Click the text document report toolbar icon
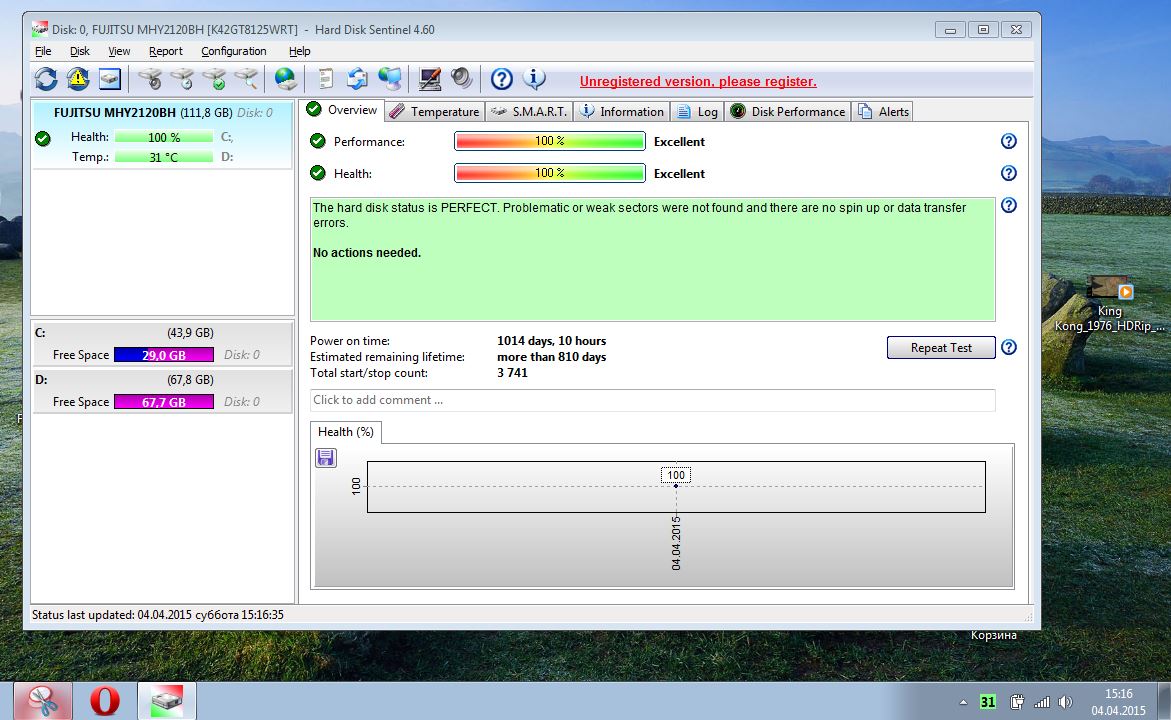 click(325, 78)
